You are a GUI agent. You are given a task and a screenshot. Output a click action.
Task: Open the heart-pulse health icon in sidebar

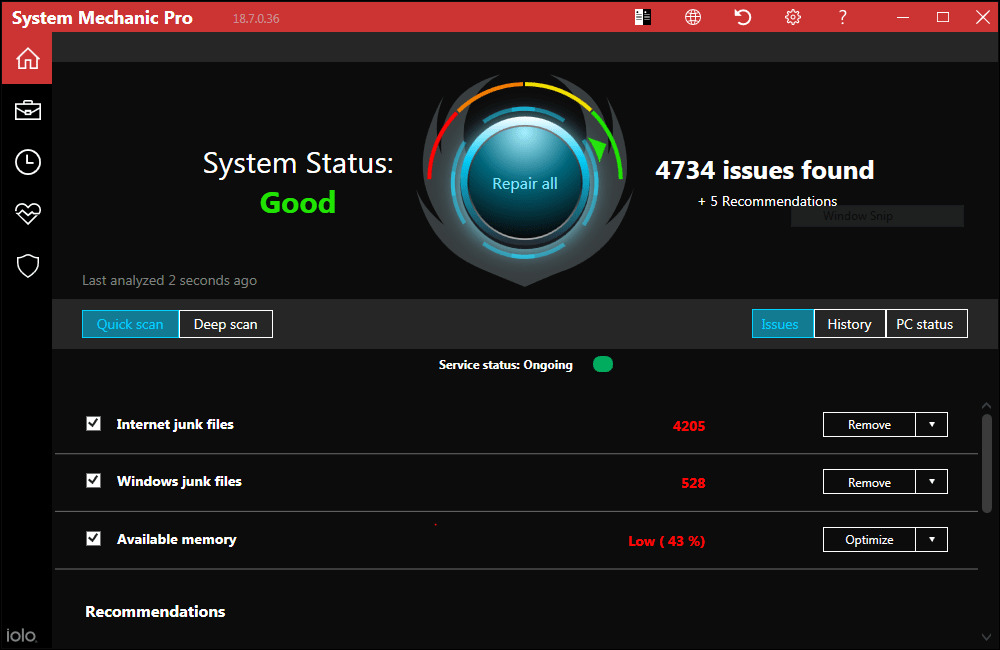[x=27, y=214]
